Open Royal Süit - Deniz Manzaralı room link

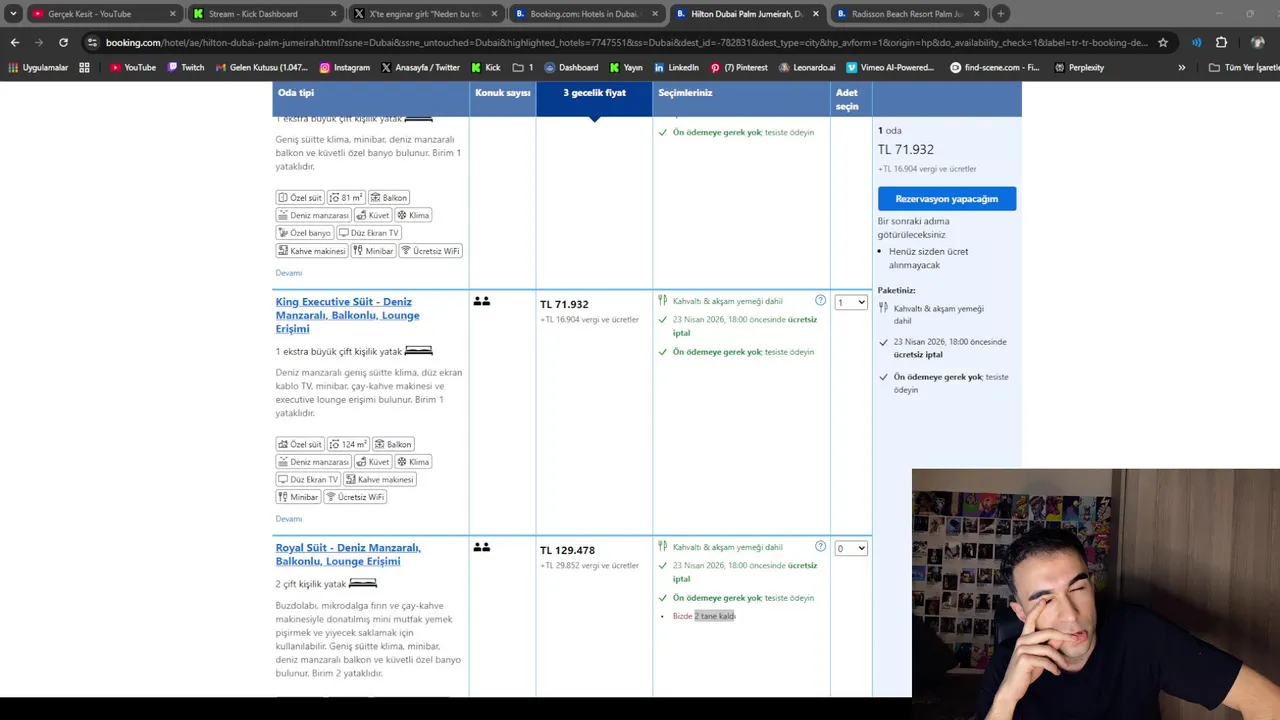point(348,554)
